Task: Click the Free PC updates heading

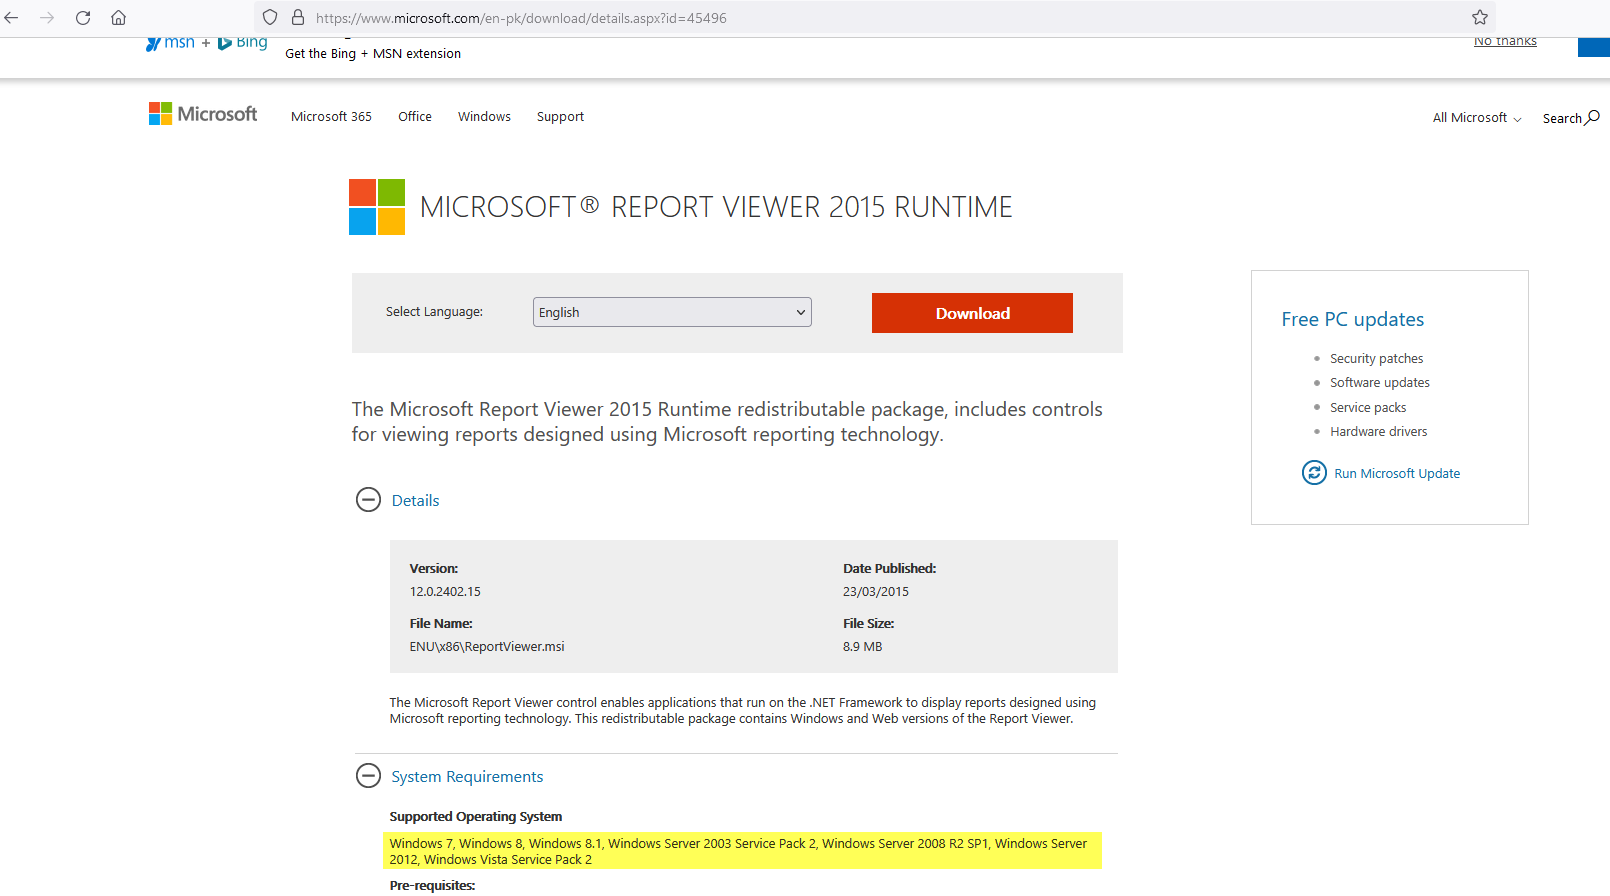Action: pos(1352,320)
